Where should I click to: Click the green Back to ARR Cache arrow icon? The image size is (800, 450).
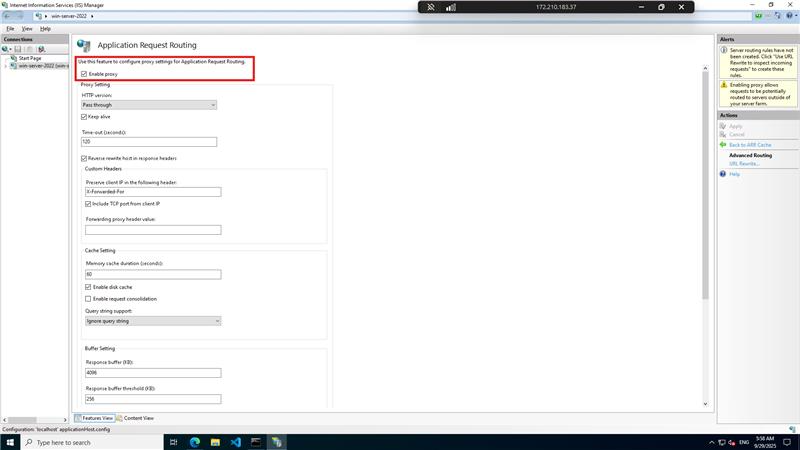point(723,145)
